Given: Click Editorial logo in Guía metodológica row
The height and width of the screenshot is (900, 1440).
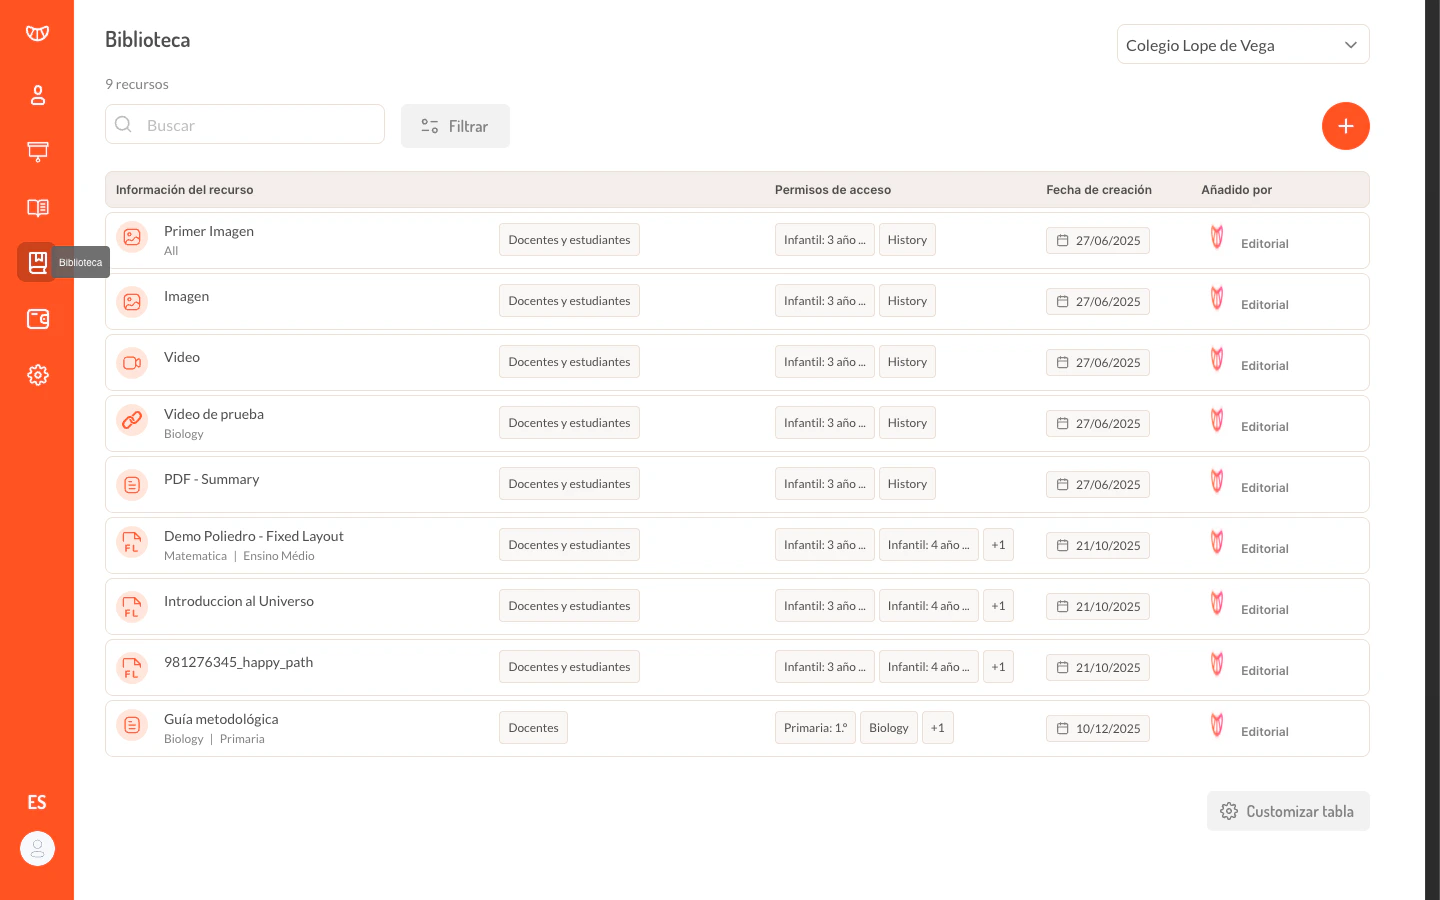Looking at the screenshot, I should (1217, 725).
